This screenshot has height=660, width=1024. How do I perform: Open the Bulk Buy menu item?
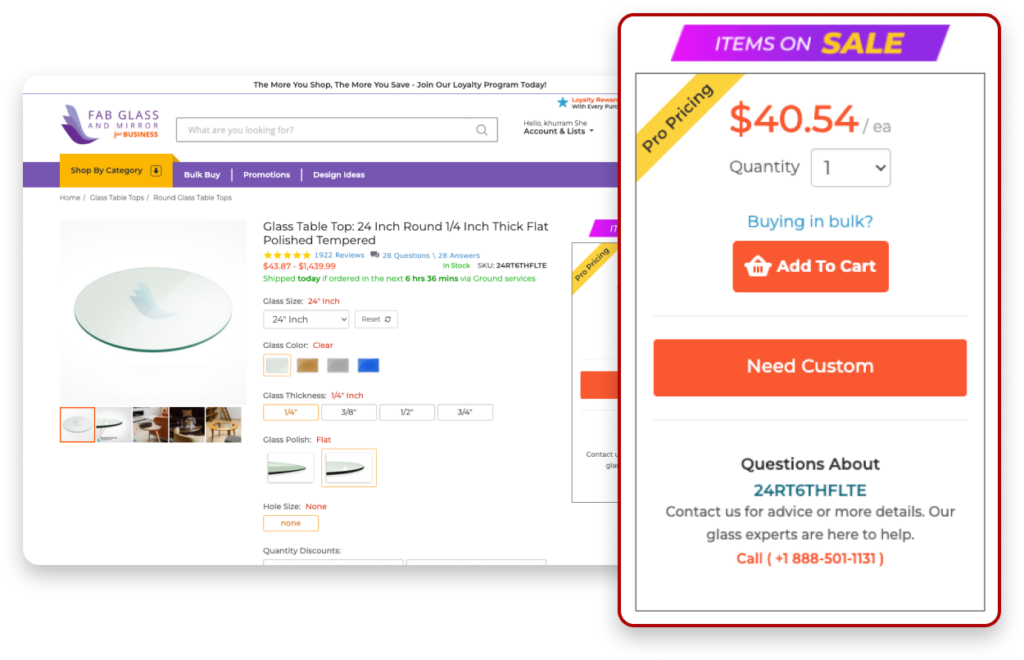202,175
